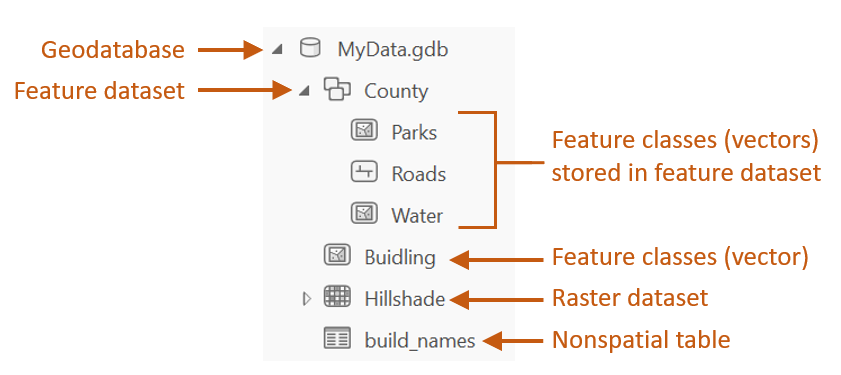This screenshot has width=841, height=375.
Task: Click the Hillshade raster grid icon
Action: 337,297
